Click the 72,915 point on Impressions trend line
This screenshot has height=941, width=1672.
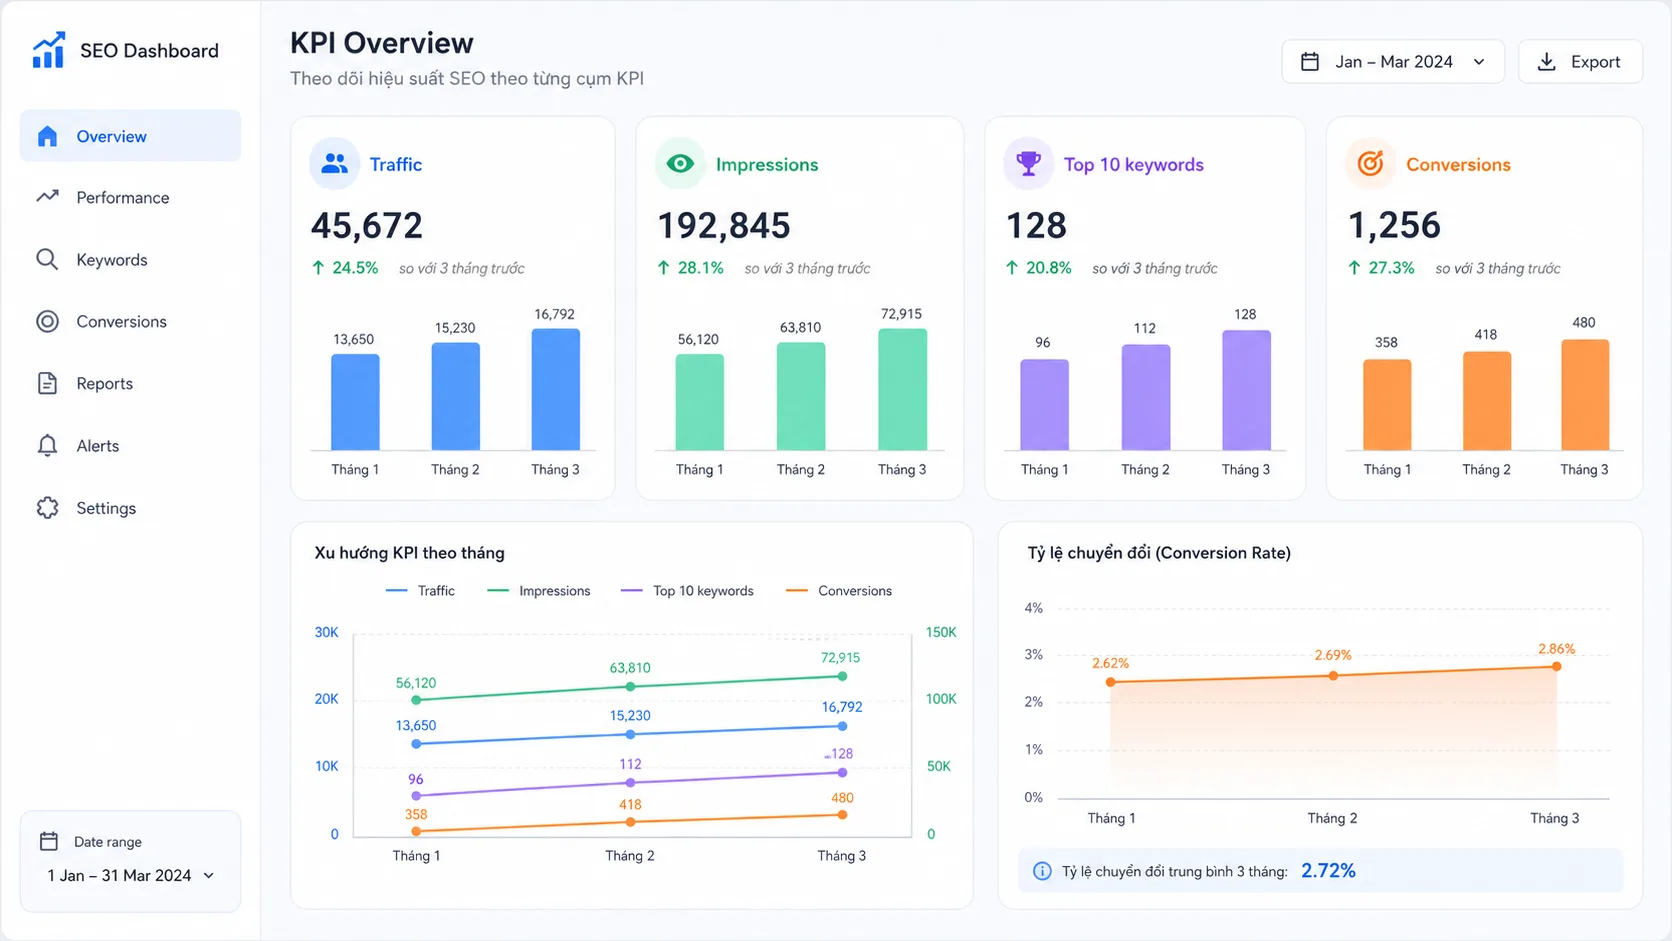[x=842, y=677]
